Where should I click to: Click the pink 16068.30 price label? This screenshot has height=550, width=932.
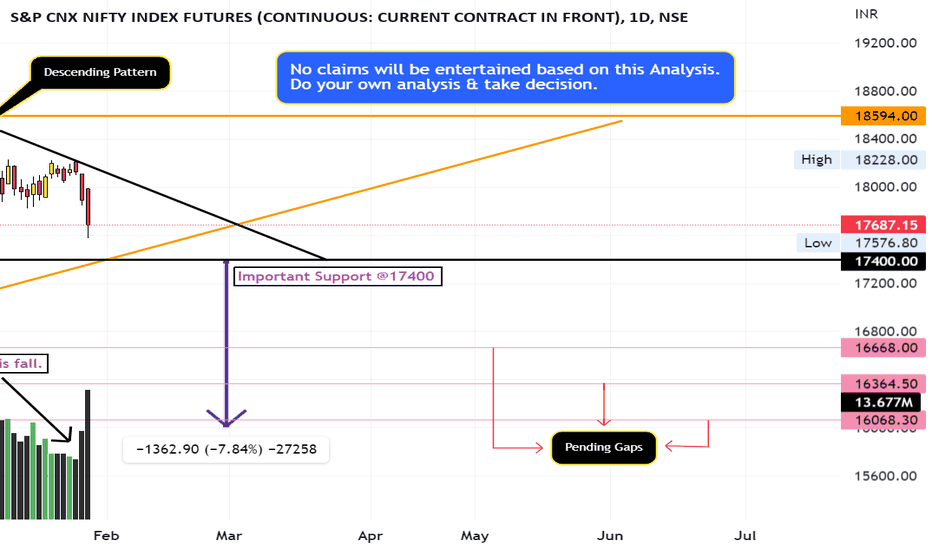click(x=883, y=420)
